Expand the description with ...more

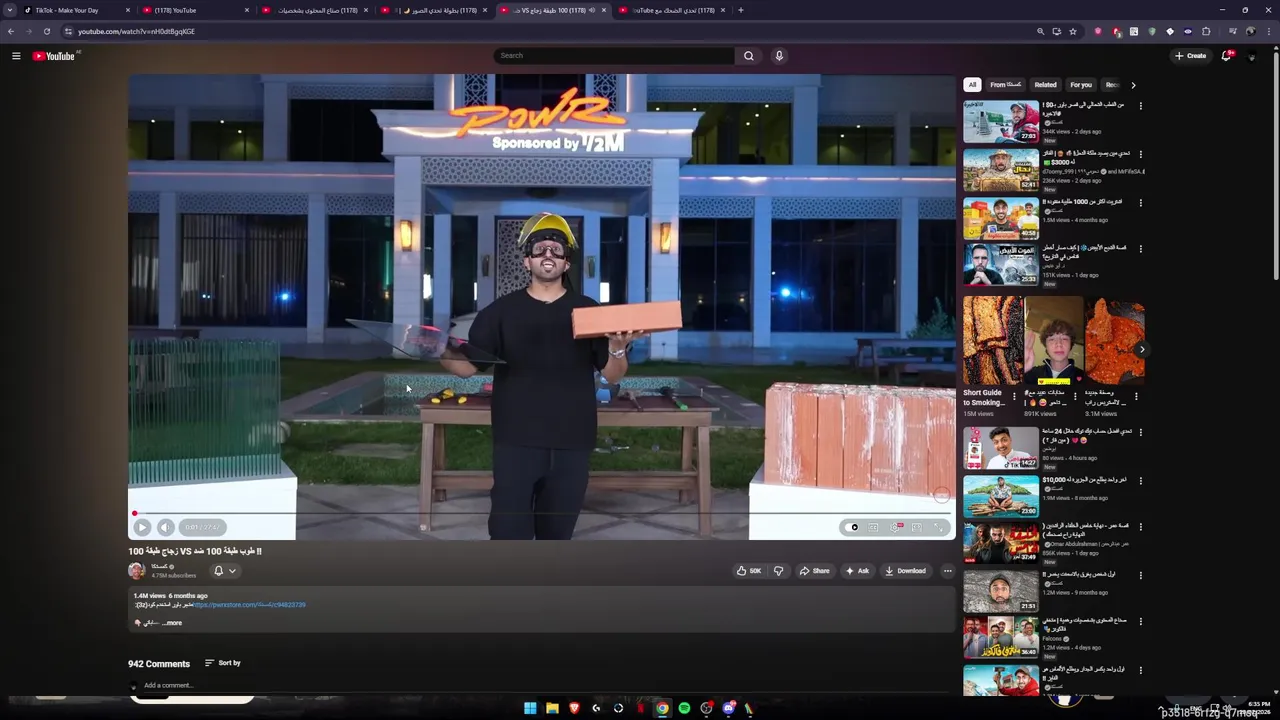pyautogui.click(x=172, y=623)
